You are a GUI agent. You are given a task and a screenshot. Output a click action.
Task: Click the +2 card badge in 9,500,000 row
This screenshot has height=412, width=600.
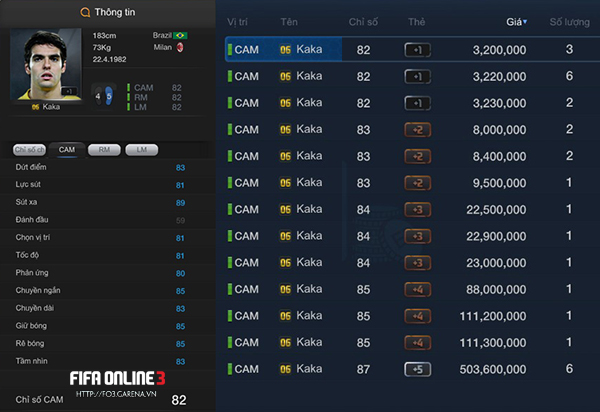point(418,183)
